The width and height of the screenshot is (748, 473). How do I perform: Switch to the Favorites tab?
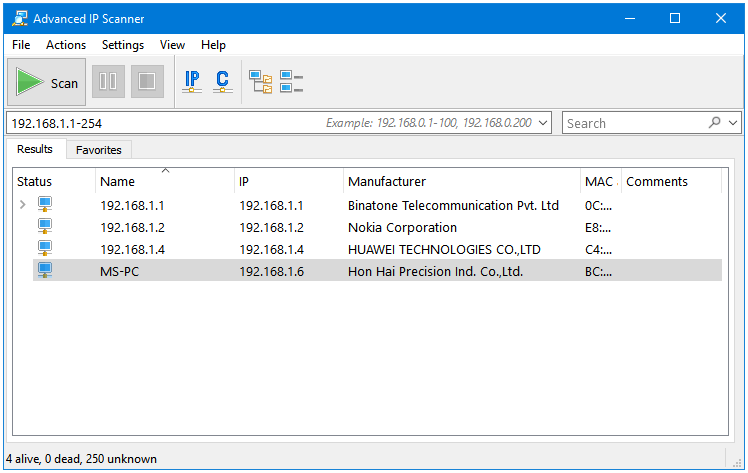point(99,150)
